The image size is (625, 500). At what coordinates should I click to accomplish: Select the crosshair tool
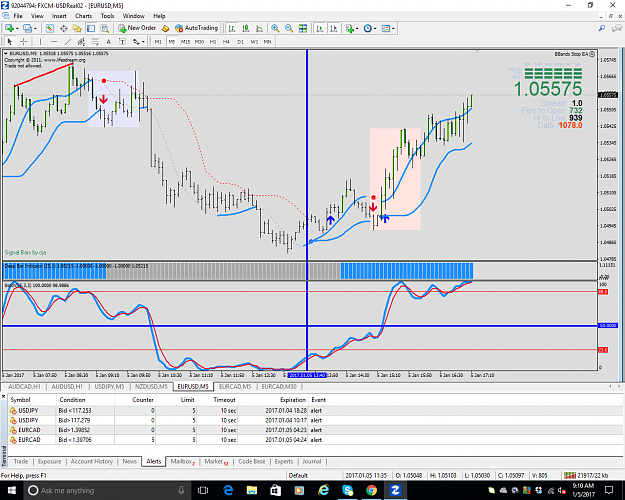[x=24, y=41]
